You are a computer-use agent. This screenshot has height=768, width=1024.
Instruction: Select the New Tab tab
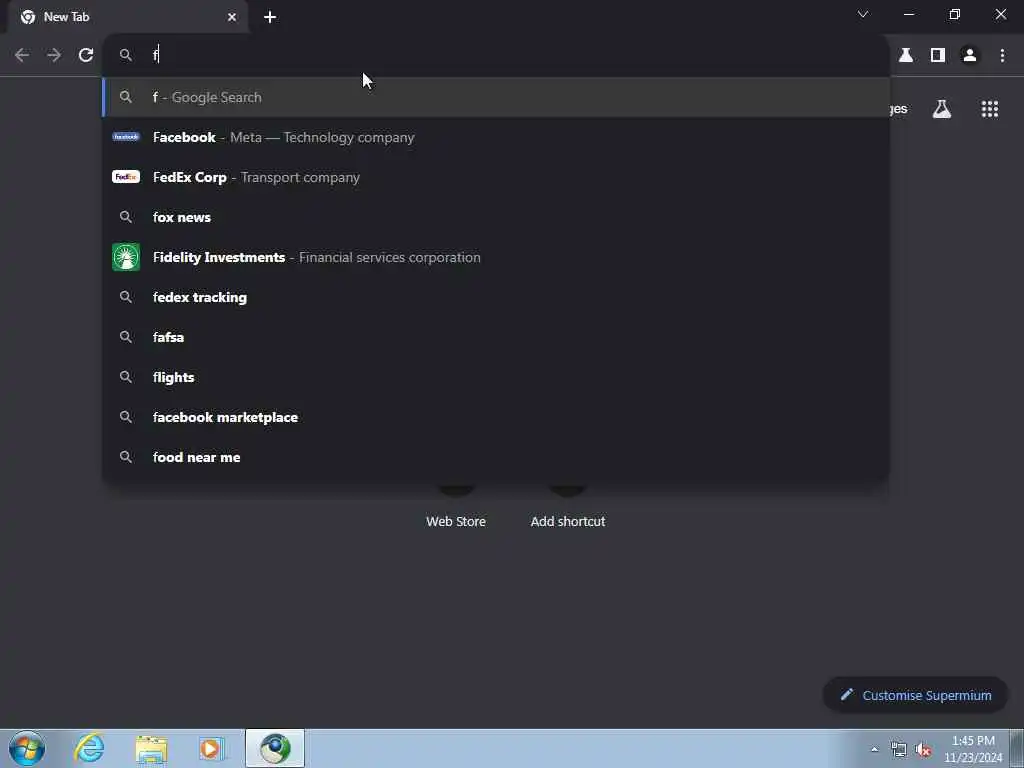click(127, 17)
